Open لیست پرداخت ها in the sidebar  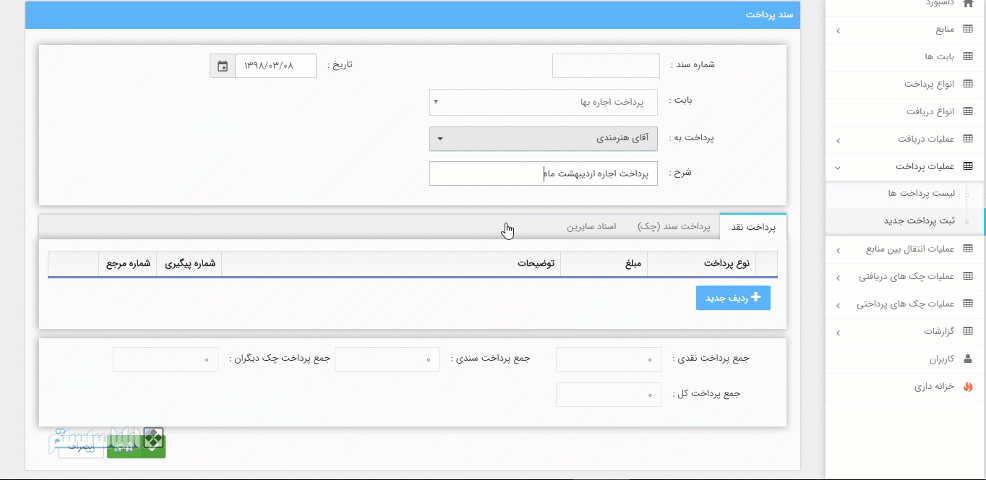click(x=921, y=194)
